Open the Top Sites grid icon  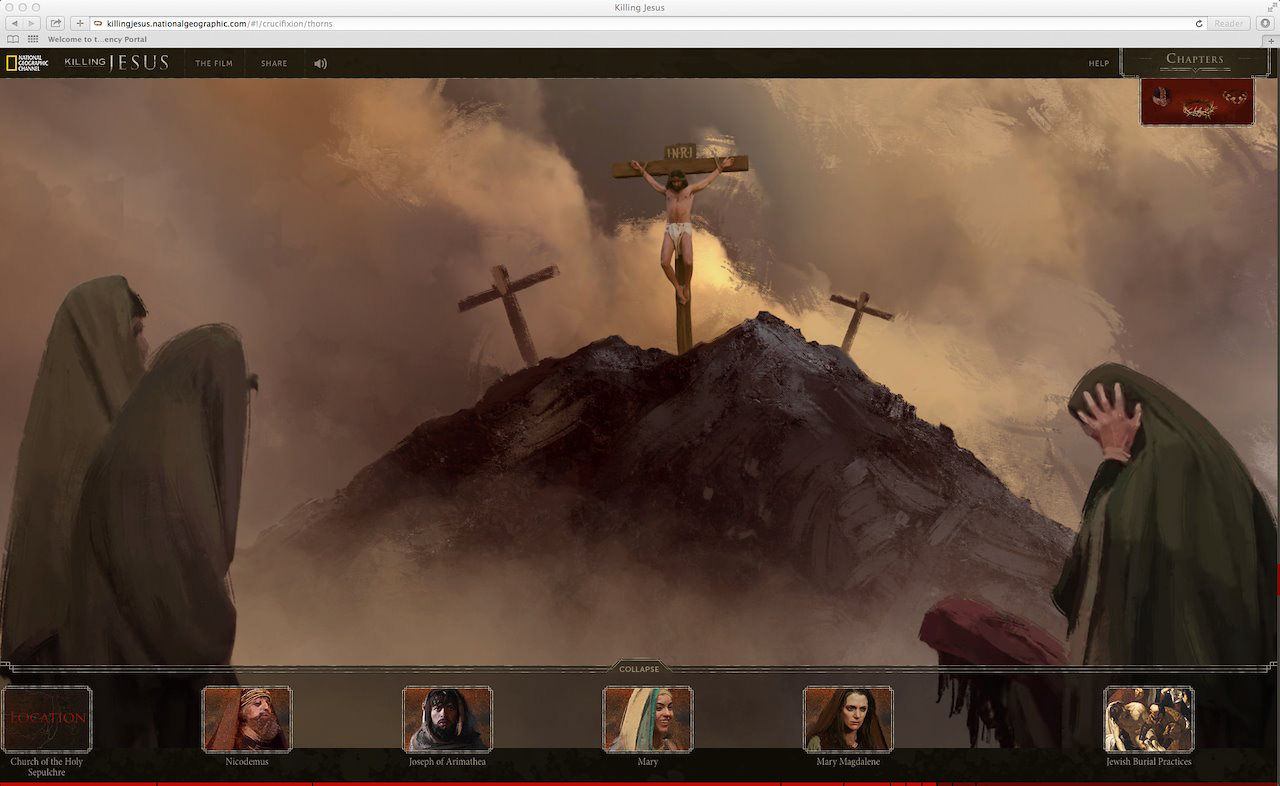33,39
